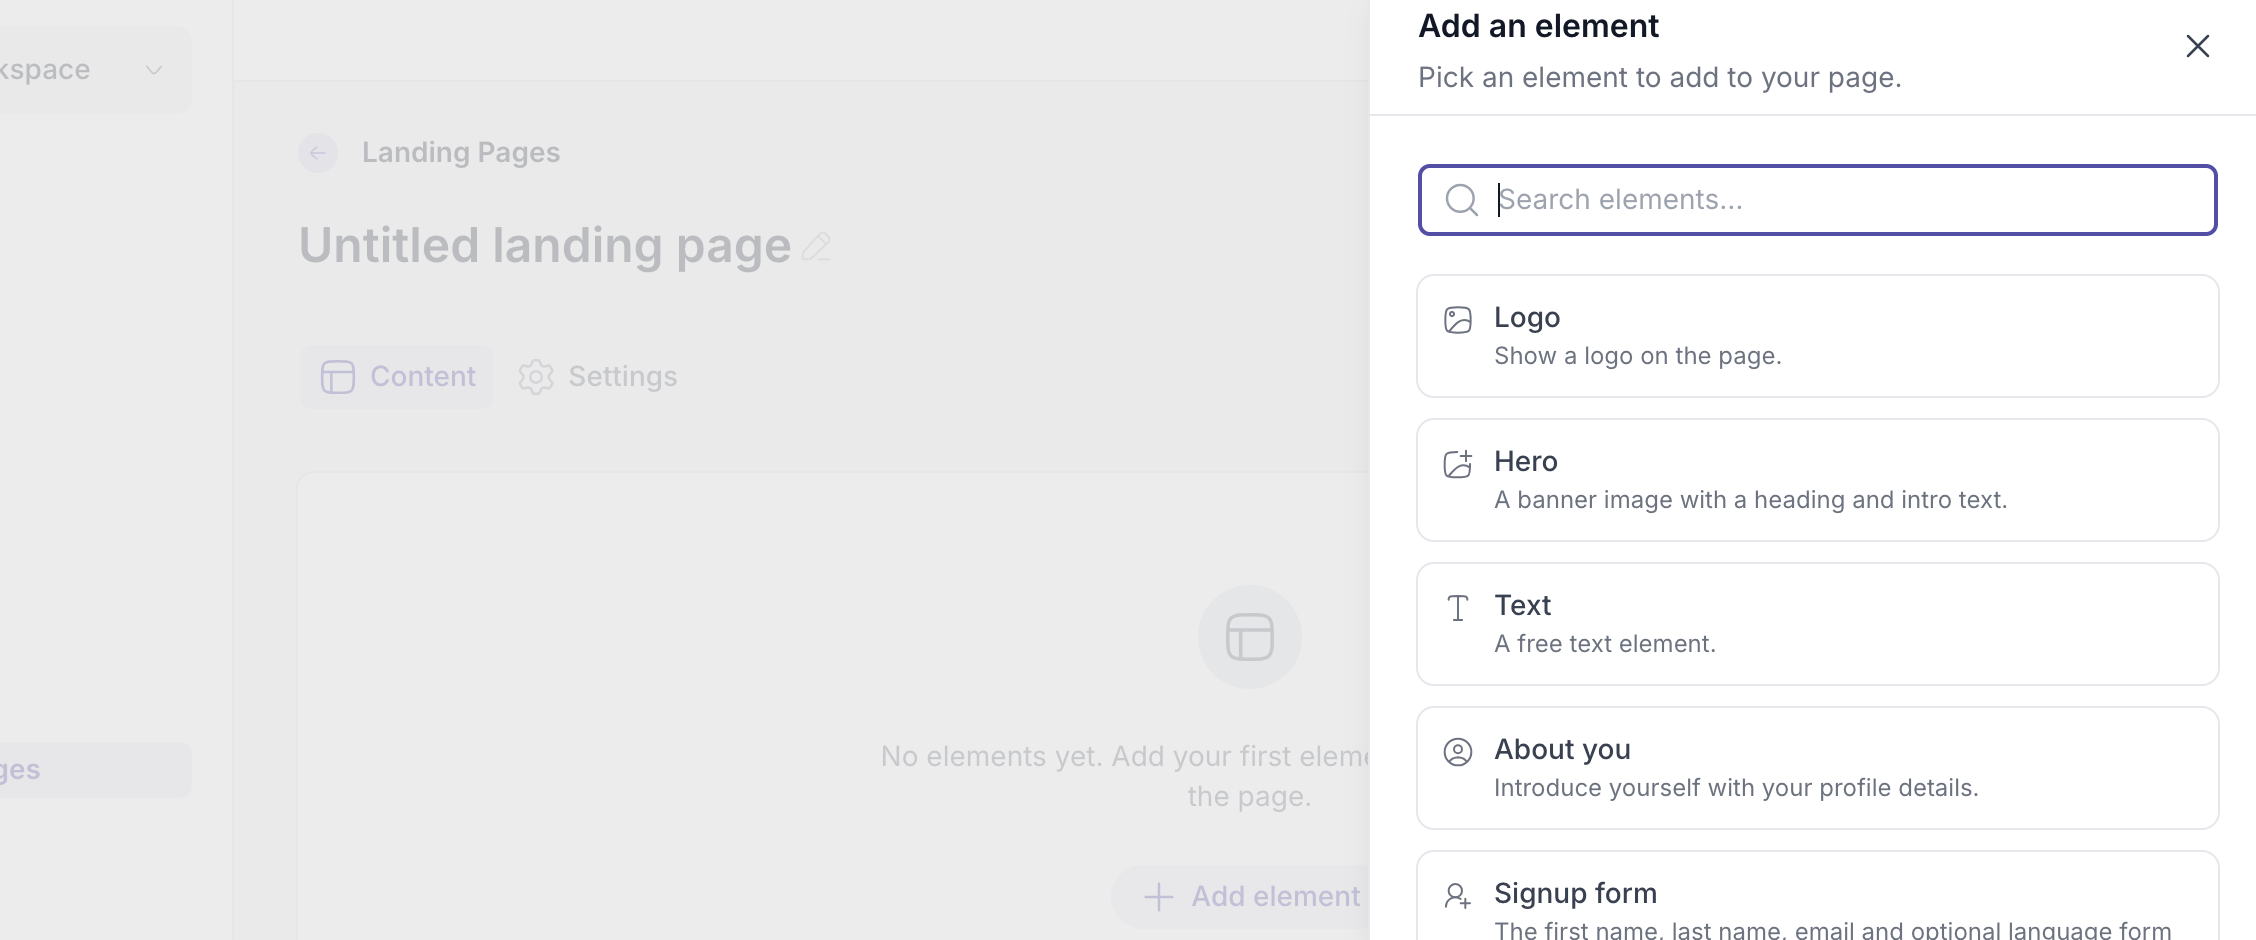Click the About you profile icon
The height and width of the screenshot is (940, 2256).
1458,752
